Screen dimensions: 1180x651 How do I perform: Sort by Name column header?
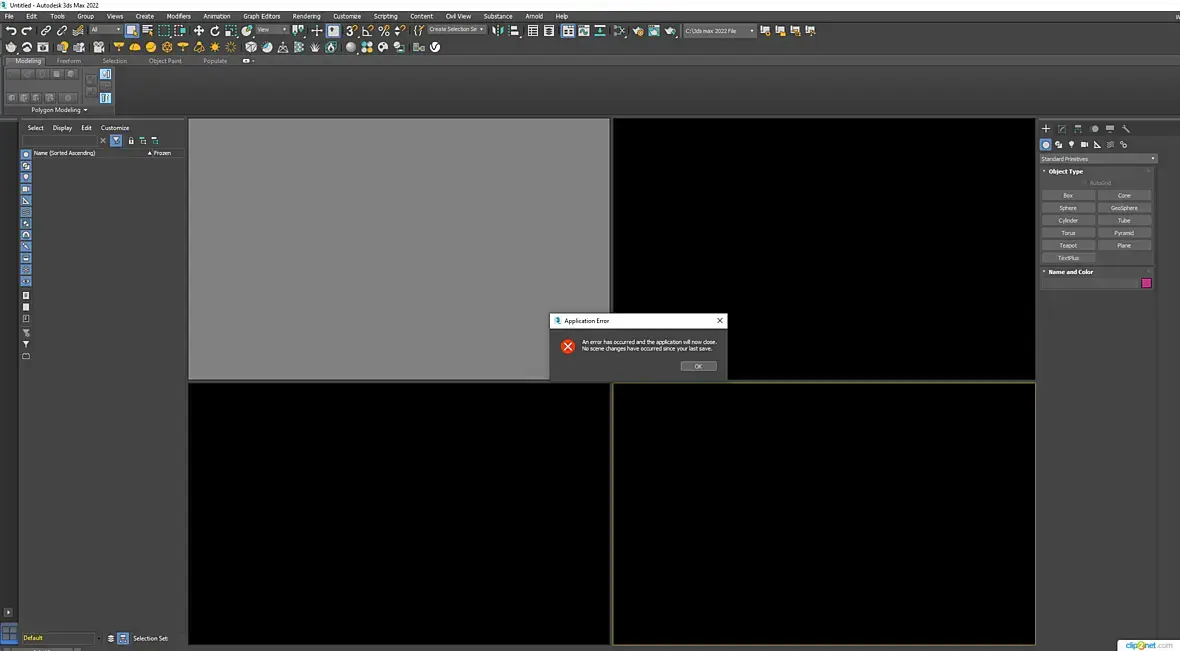[65, 153]
